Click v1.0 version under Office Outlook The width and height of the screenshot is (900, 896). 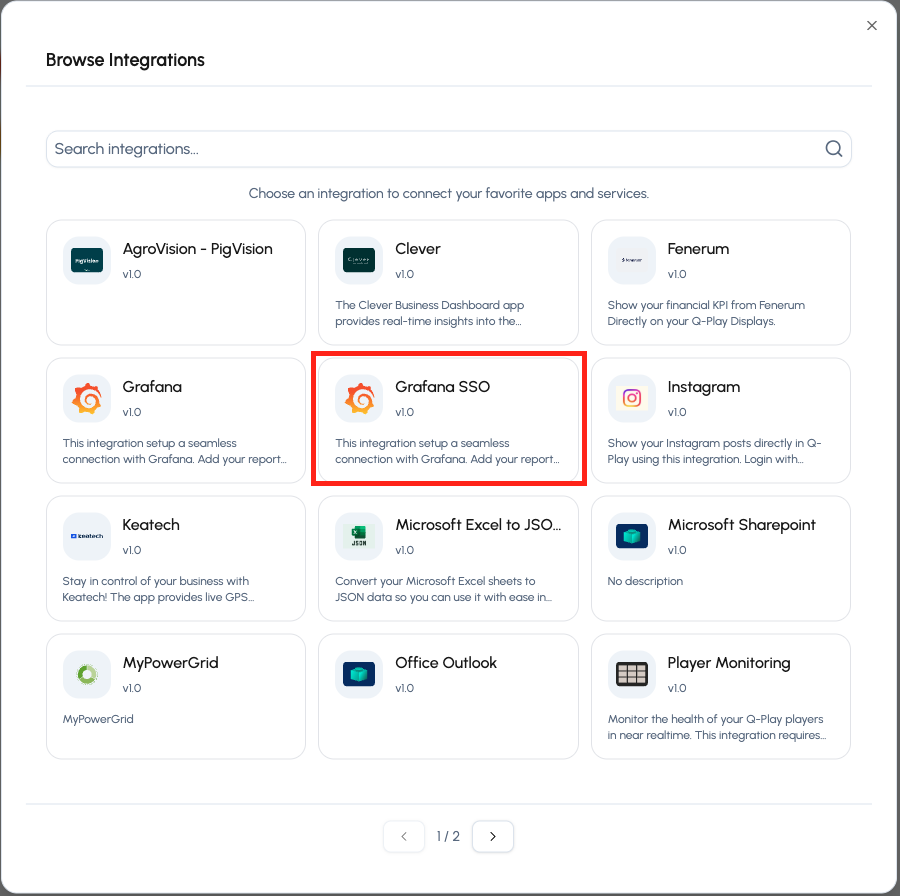(404, 688)
